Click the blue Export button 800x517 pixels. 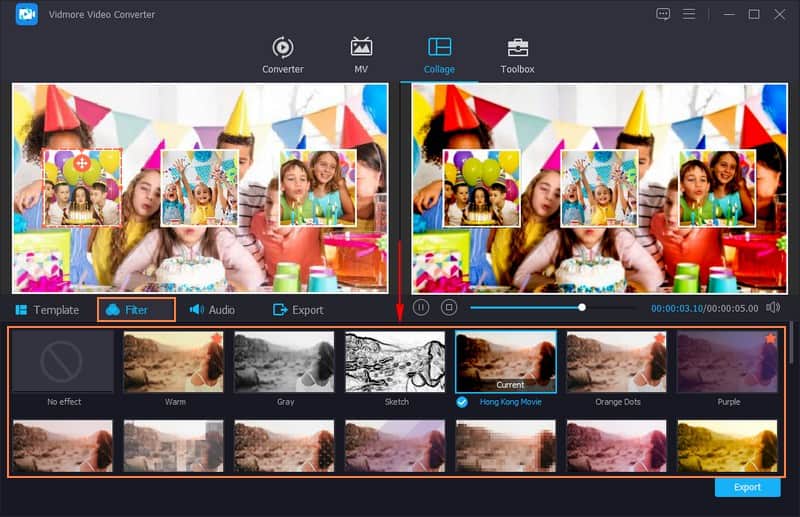tap(747, 487)
